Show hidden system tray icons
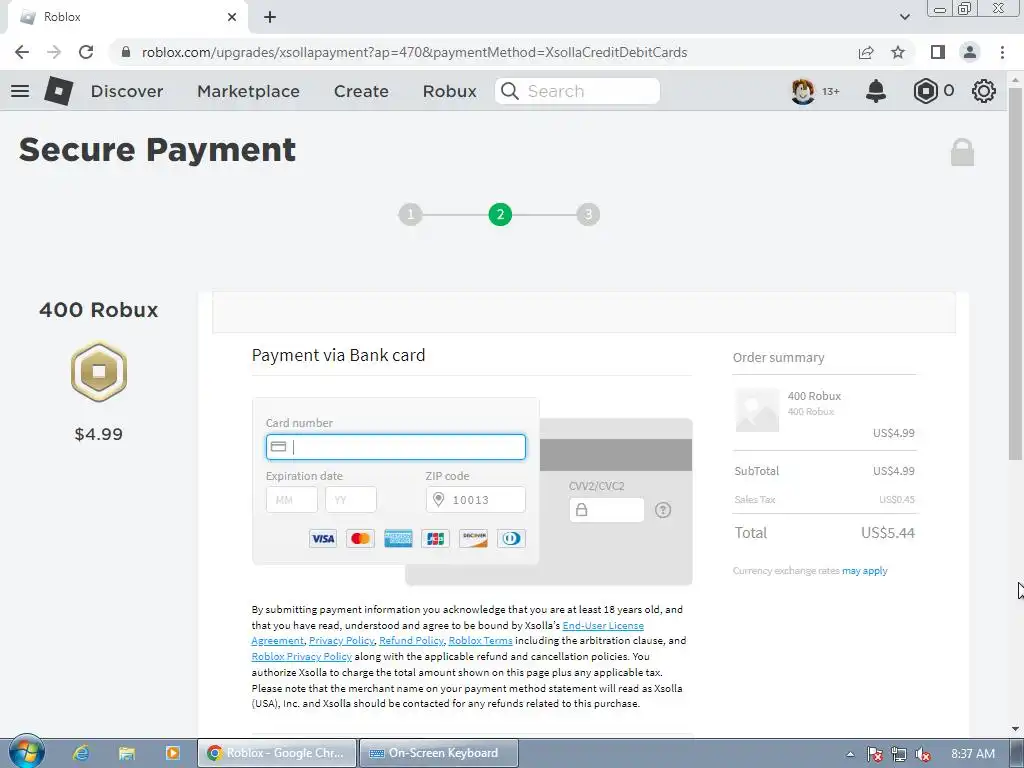1024x768 pixels. click(x=850, y=754)
